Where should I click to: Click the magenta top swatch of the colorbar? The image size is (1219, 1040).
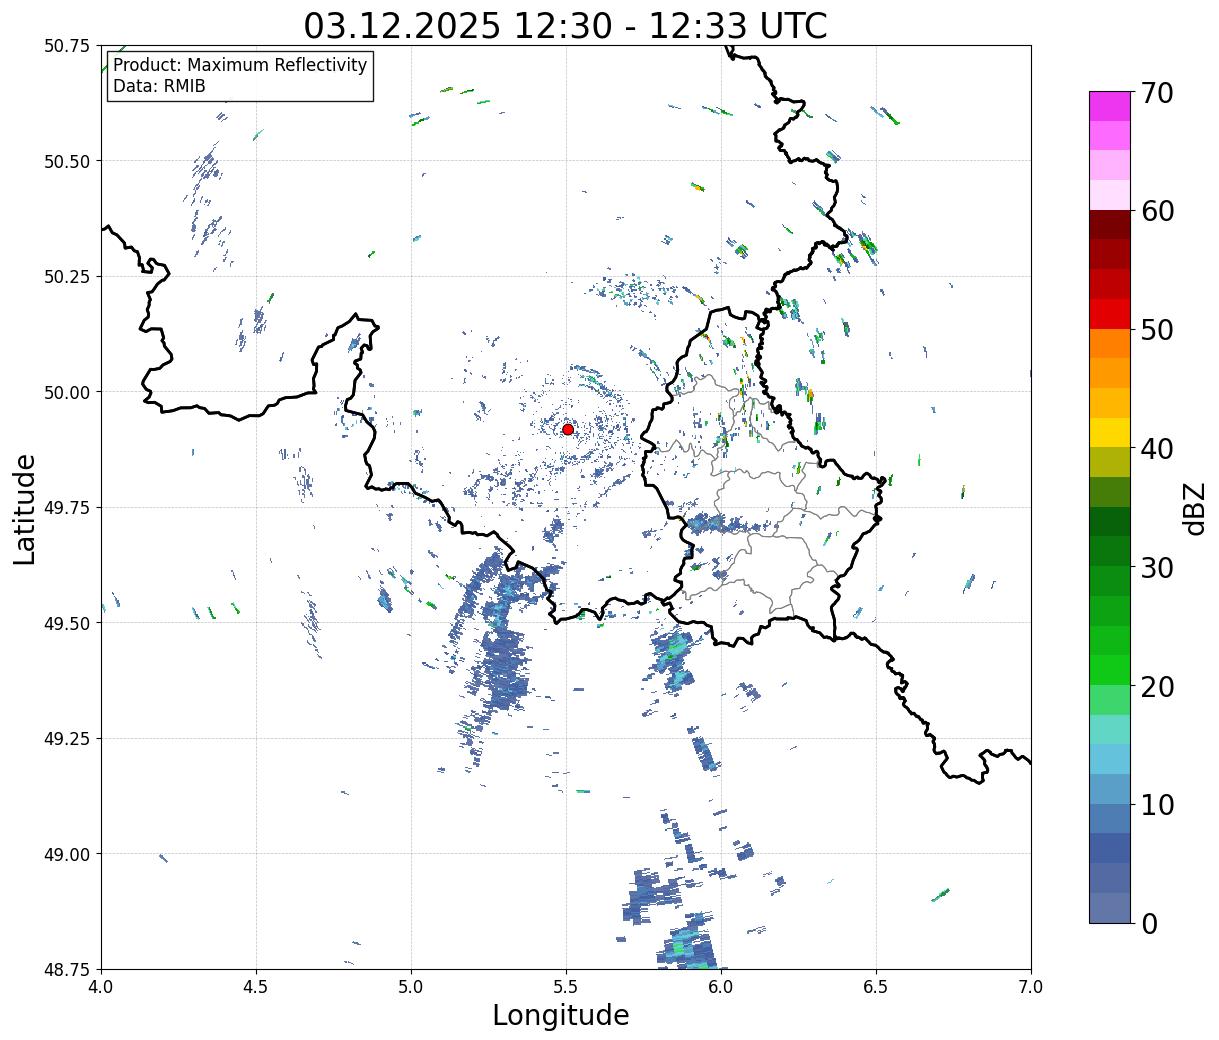pos(1110,106)
